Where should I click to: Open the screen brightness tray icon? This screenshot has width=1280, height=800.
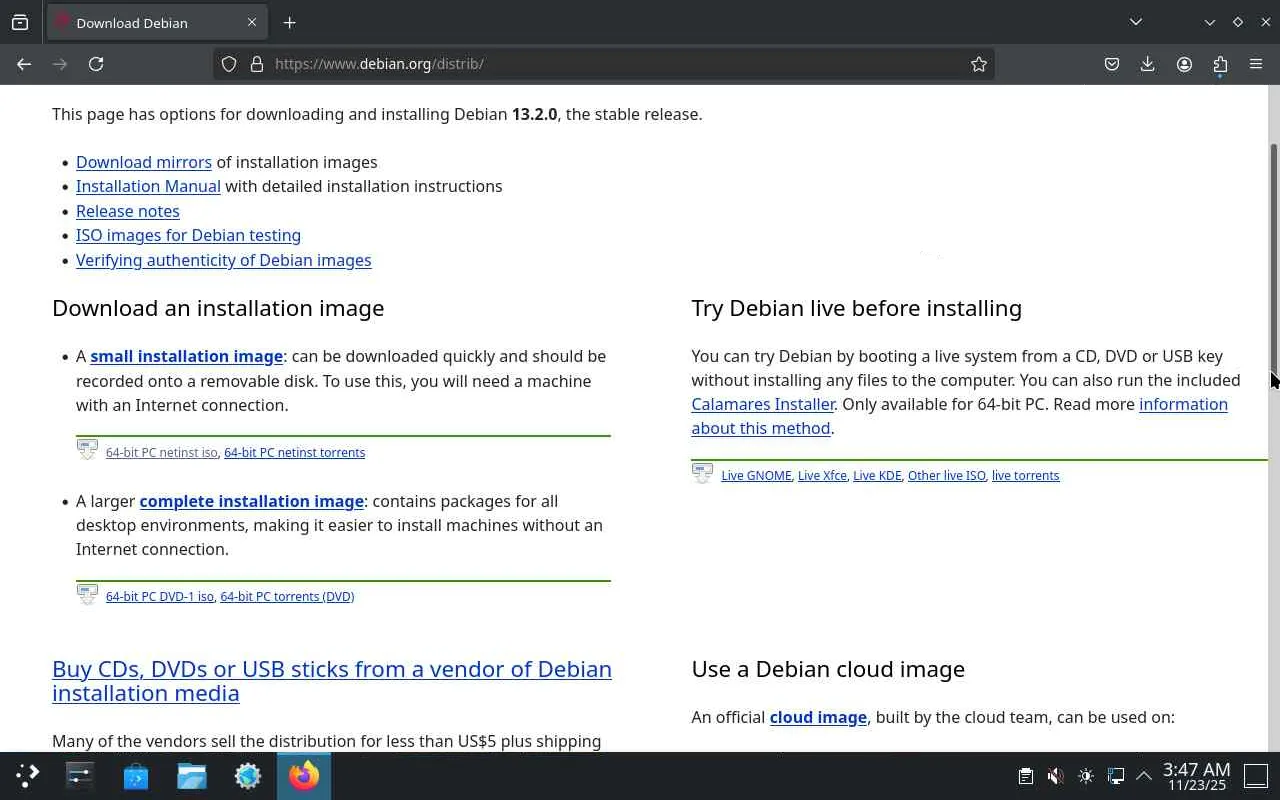(x=1086, y=776)
